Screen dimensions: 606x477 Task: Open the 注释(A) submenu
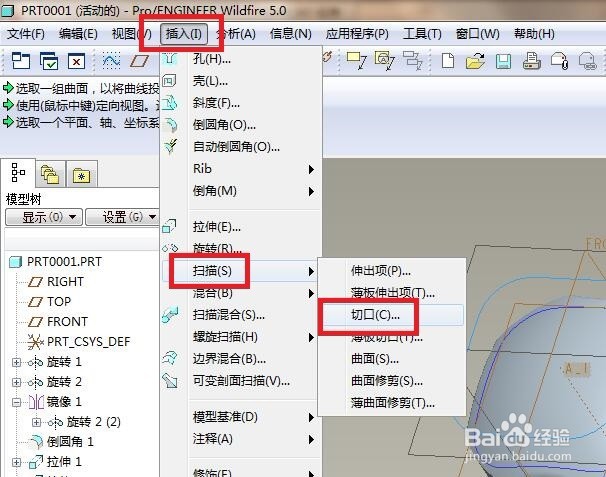[x=241, y=439]
